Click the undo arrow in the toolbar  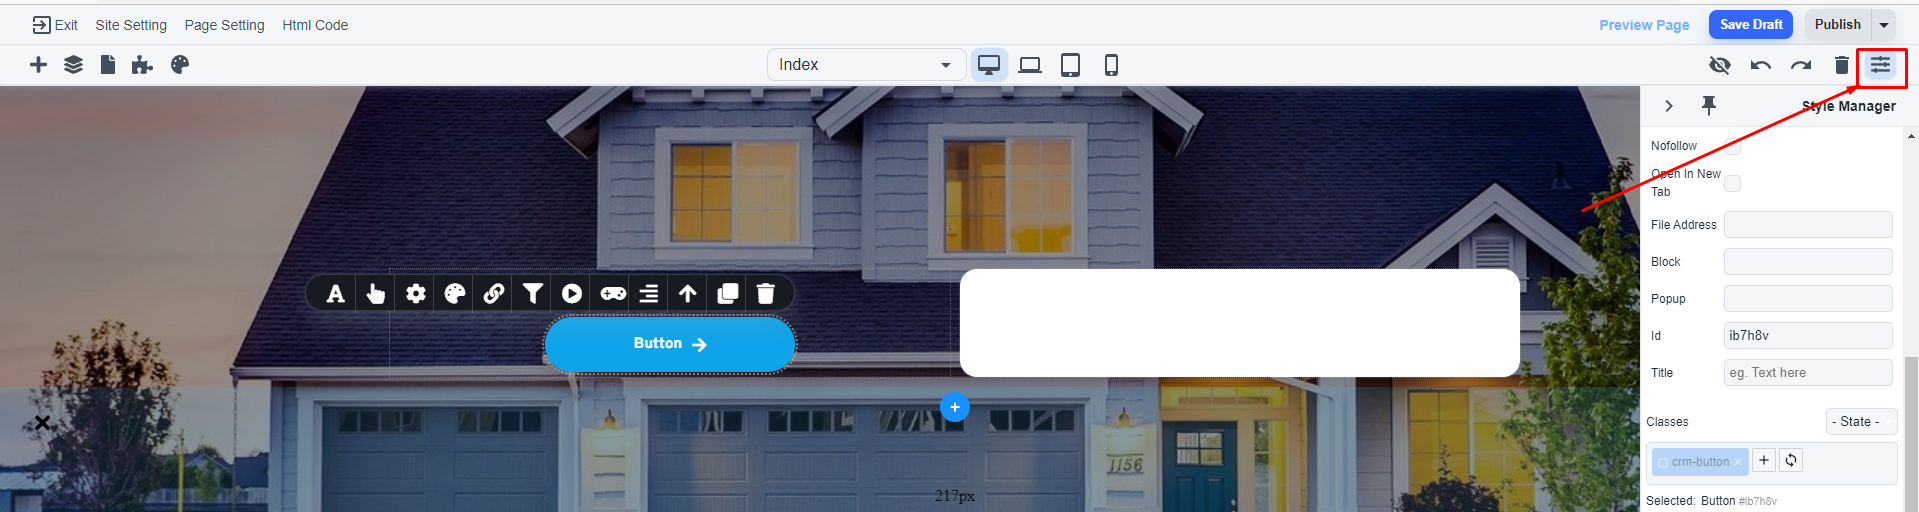(x=1760, y=65)
